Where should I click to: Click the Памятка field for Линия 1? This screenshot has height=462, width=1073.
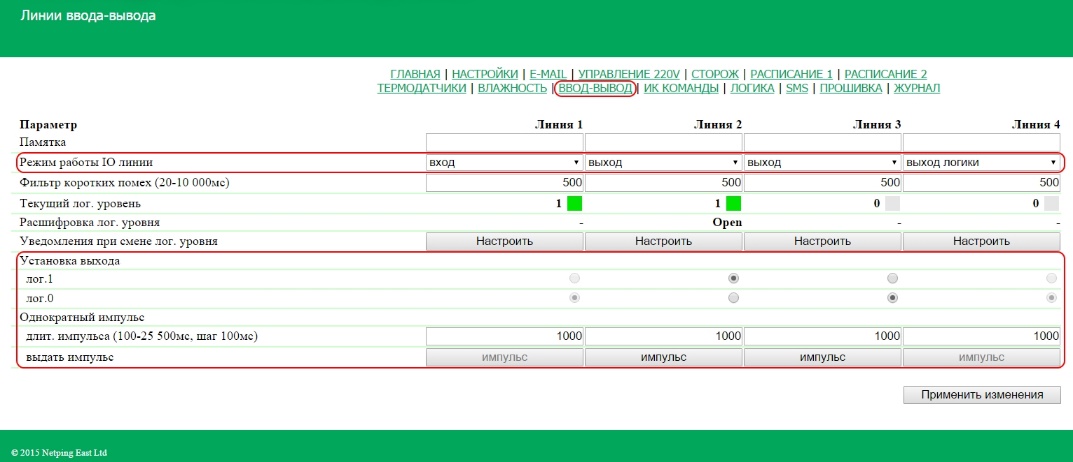click(504, 142)
